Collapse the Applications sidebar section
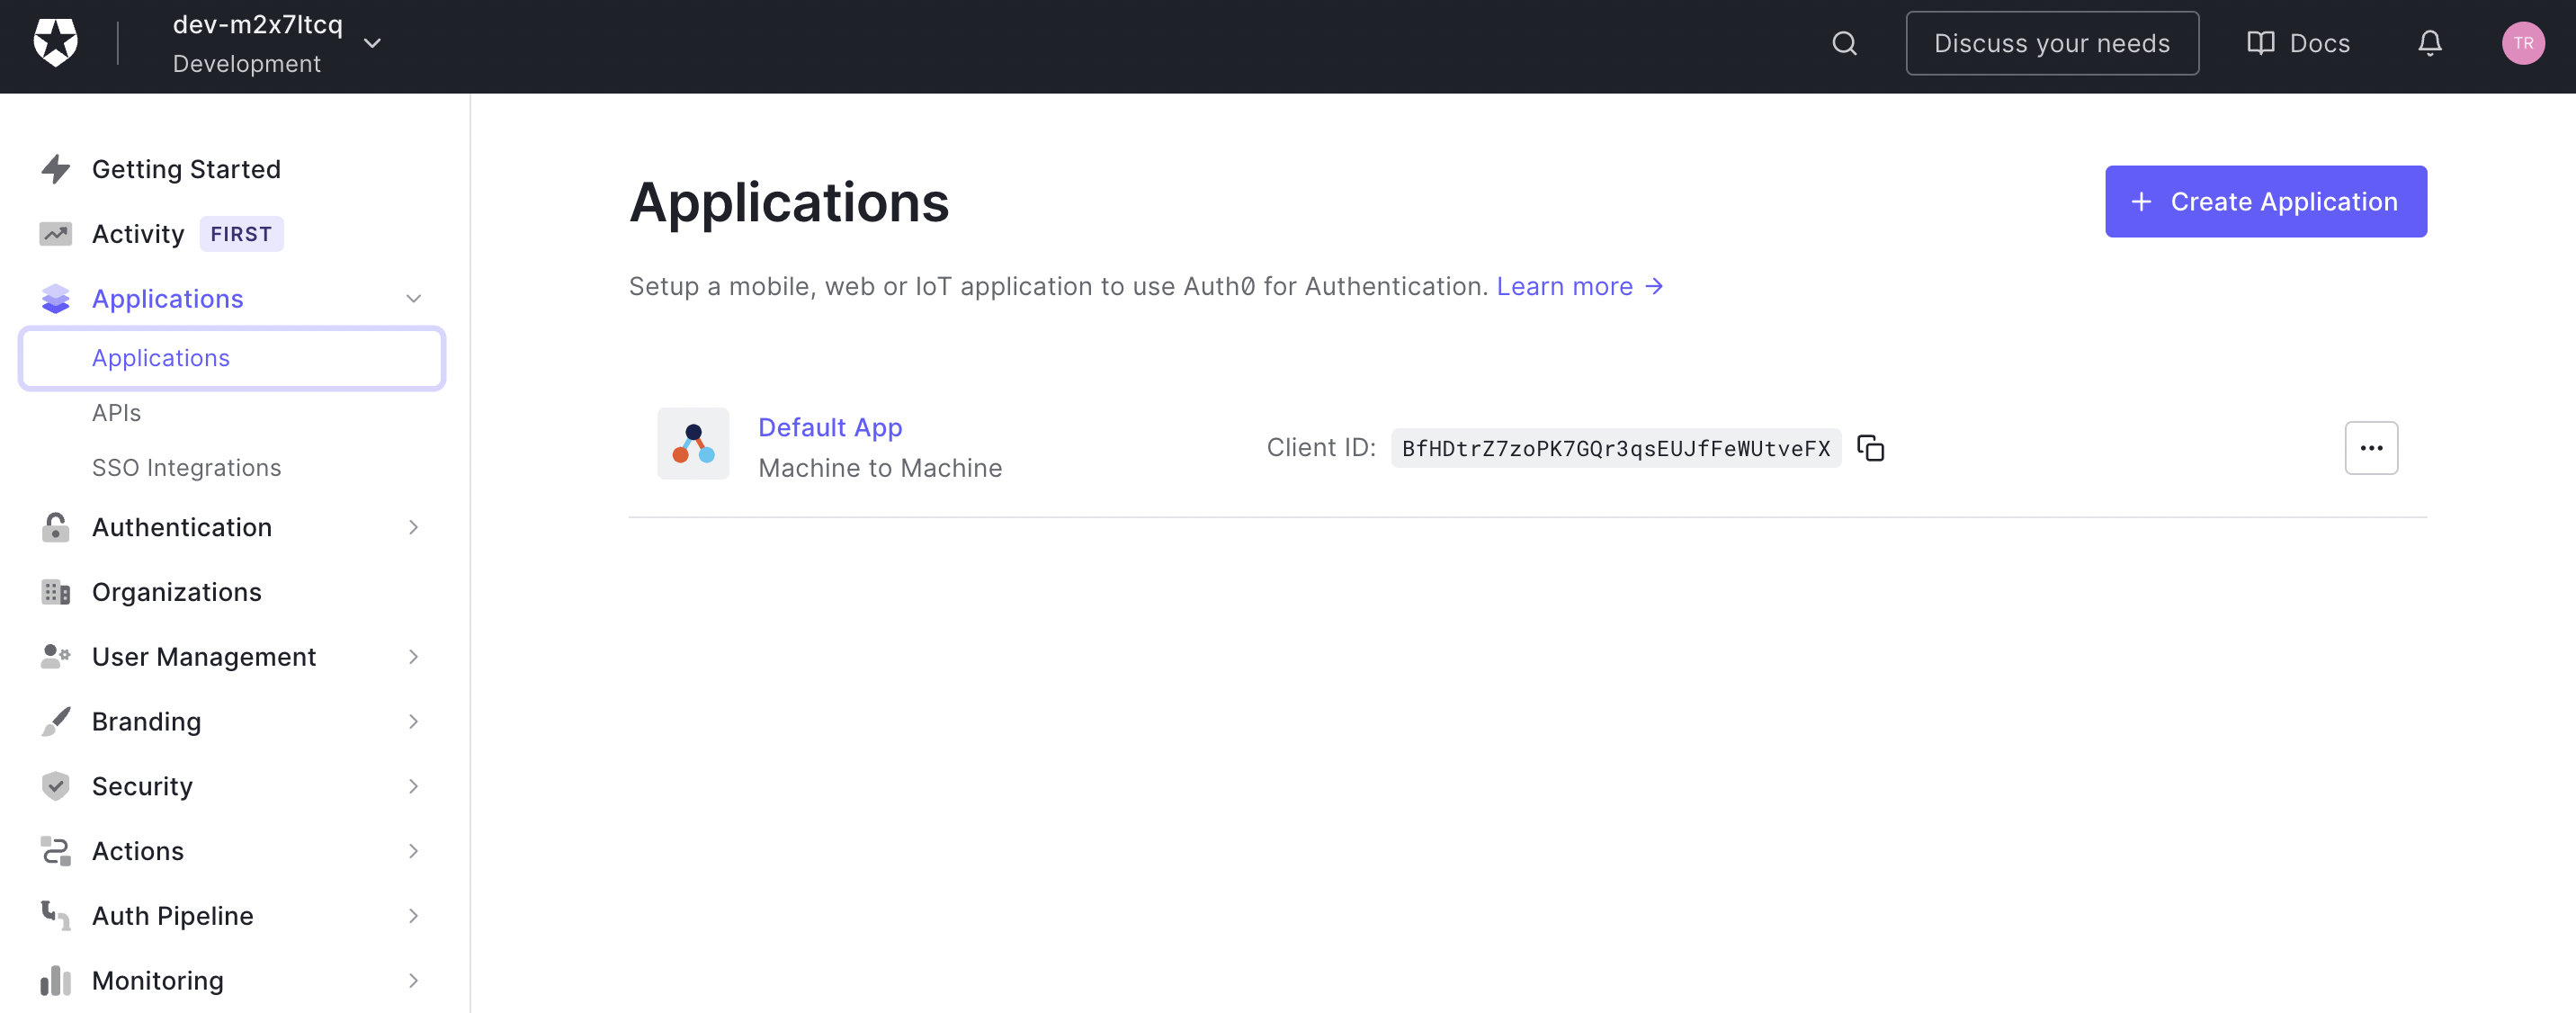 (413, 298)
